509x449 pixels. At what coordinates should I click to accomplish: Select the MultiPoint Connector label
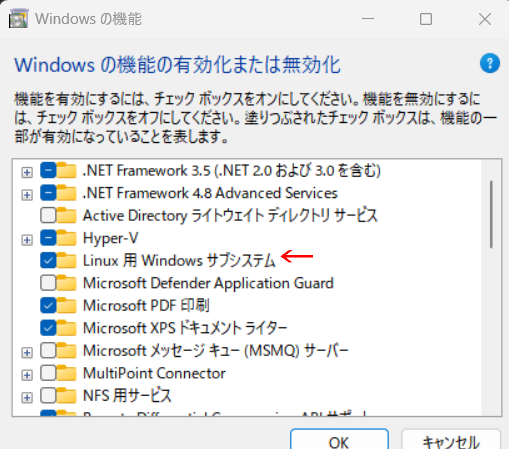[154, 373]
